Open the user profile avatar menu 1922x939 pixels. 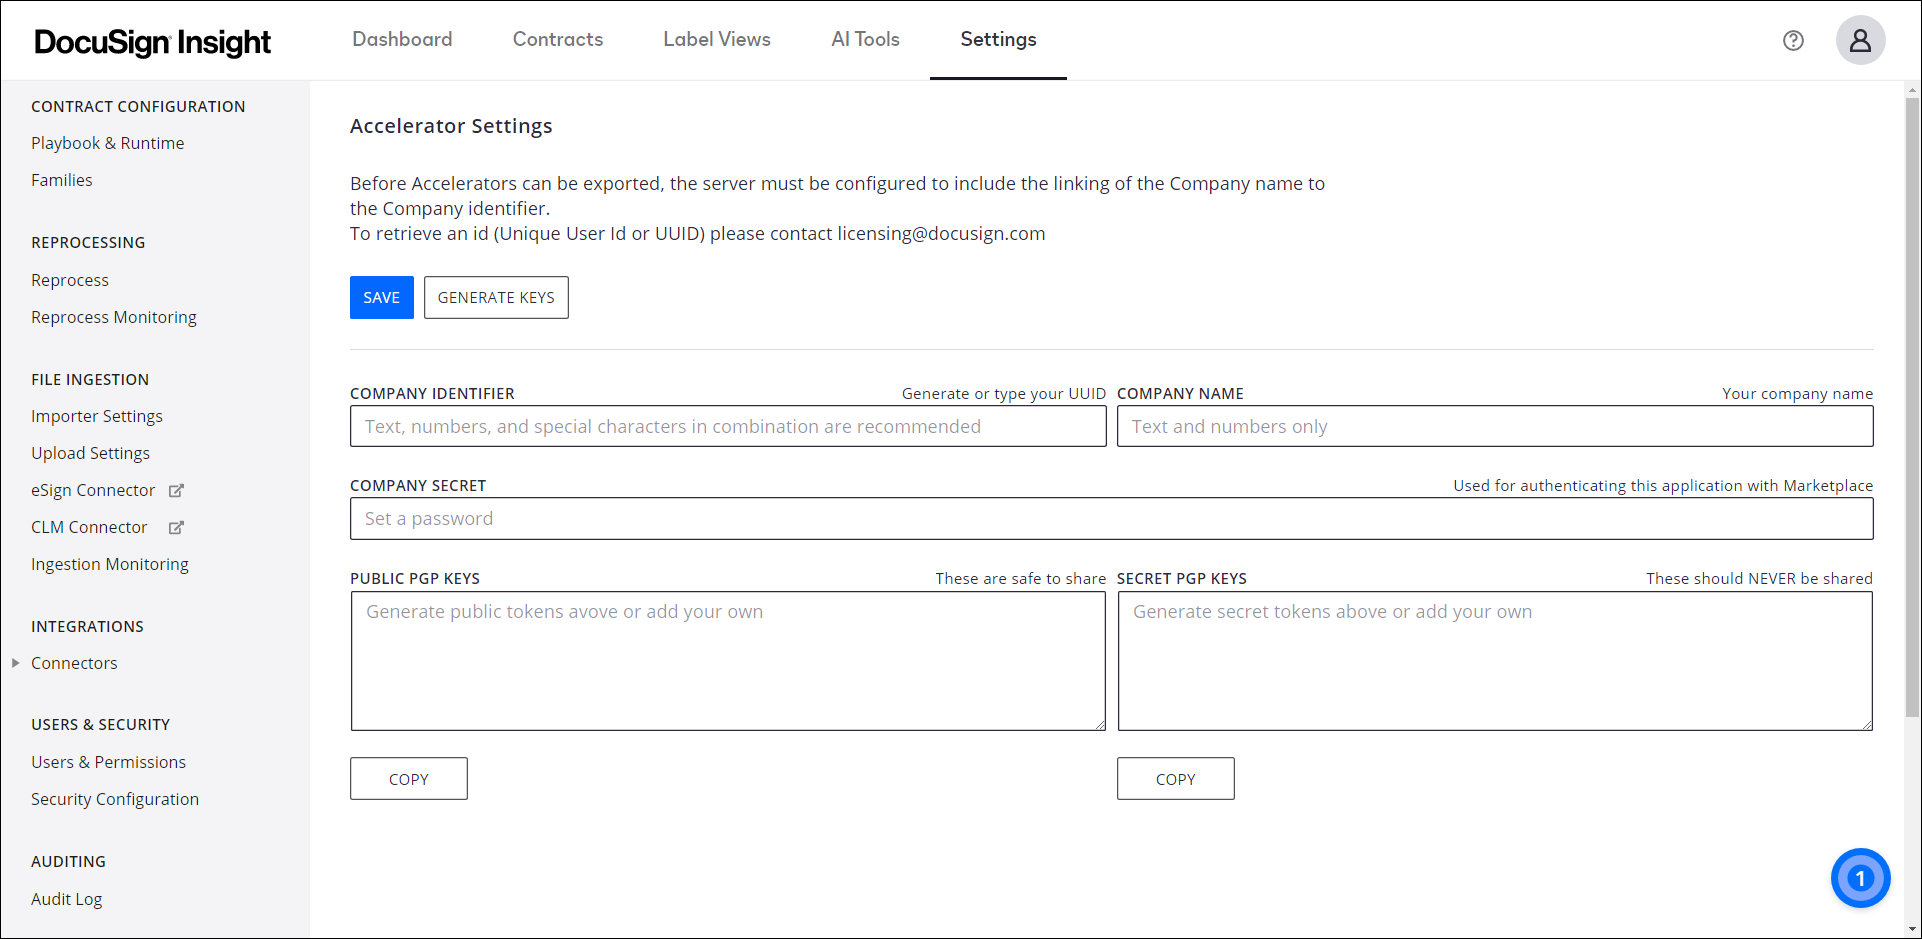pos(1860,40)
